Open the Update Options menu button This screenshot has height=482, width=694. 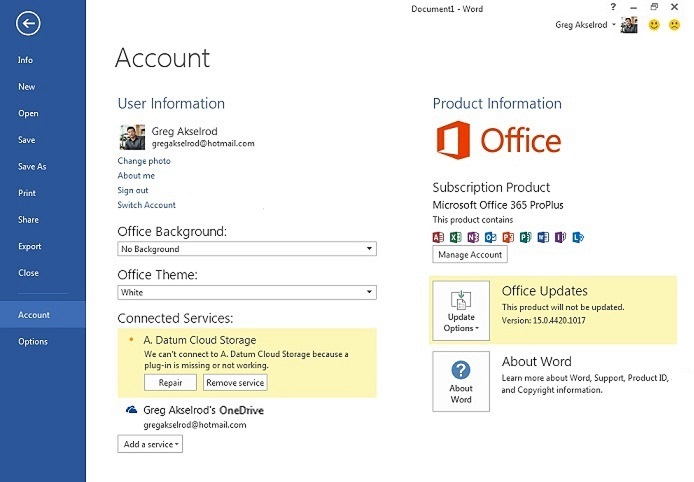461,311
